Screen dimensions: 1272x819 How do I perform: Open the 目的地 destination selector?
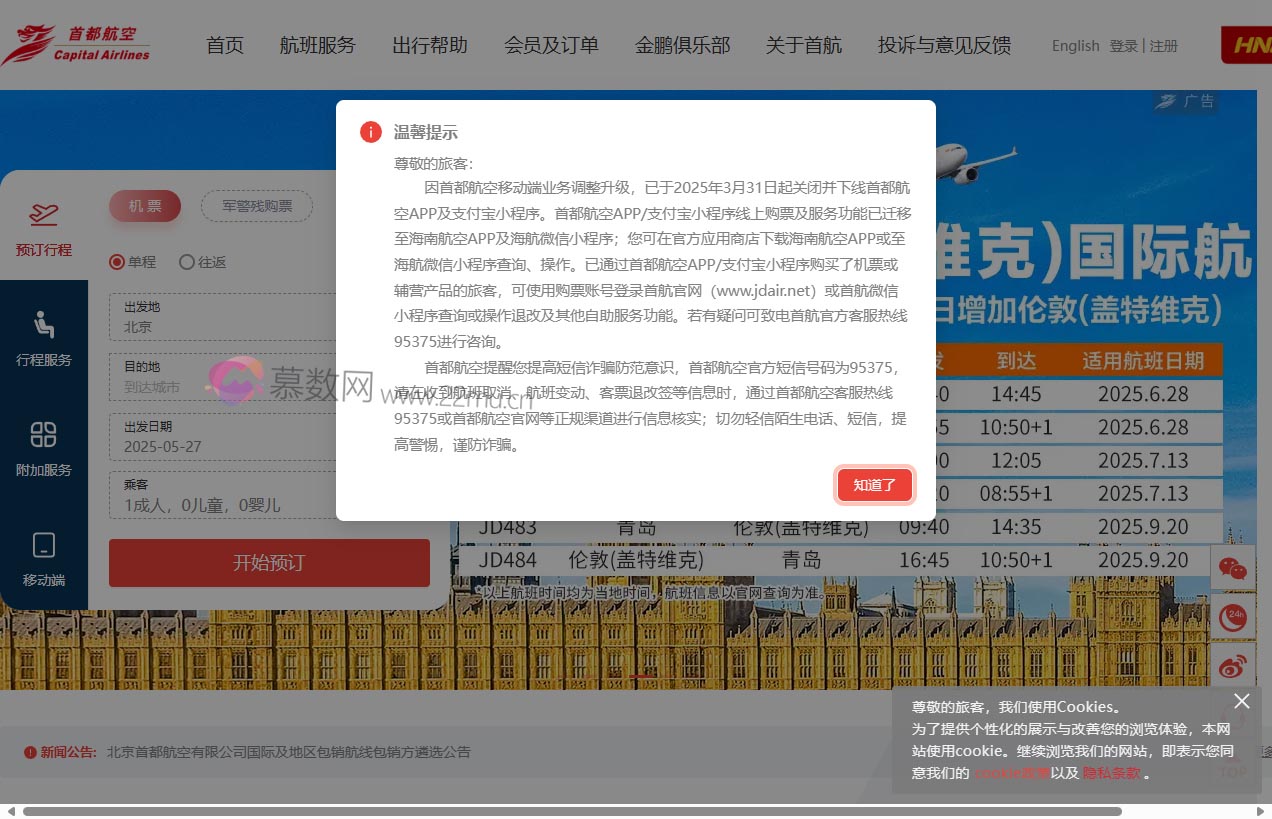(269, 375)
